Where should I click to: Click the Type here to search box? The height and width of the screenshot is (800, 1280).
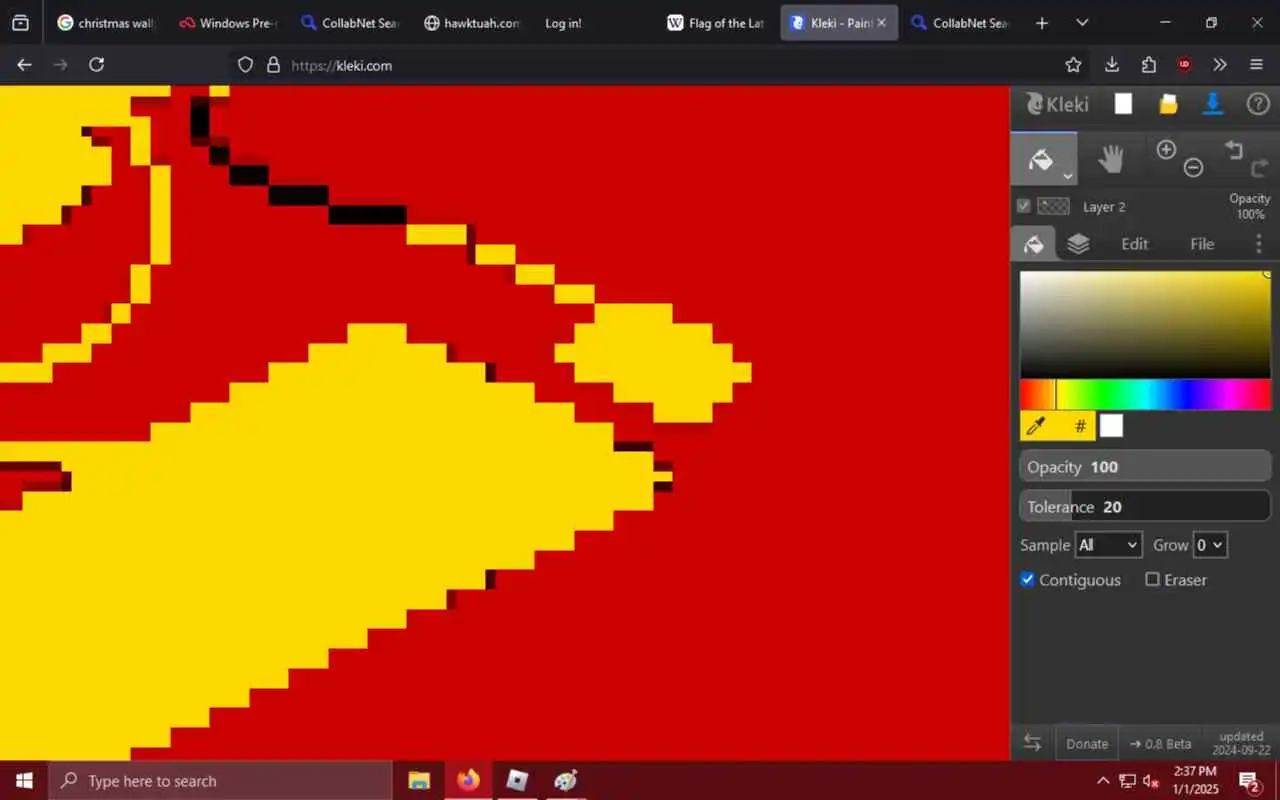[x=220, y=781]
